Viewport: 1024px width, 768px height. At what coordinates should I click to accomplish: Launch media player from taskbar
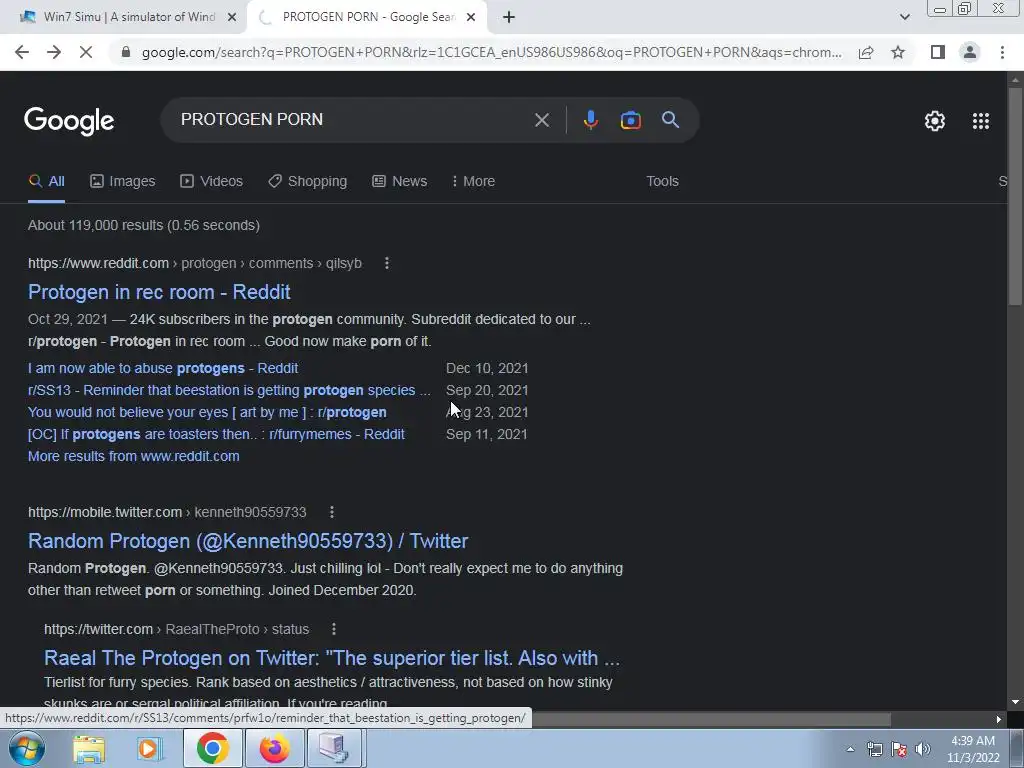tap(149, 748)
